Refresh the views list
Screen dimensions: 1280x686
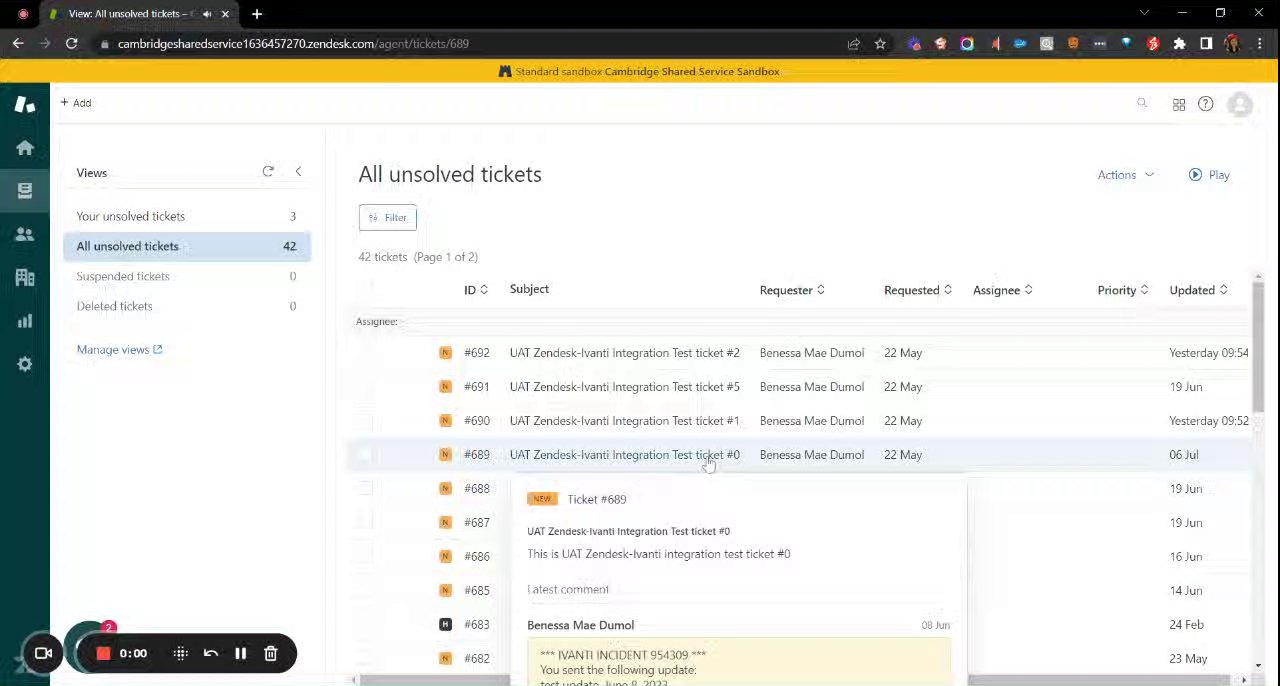coord(268,172)
